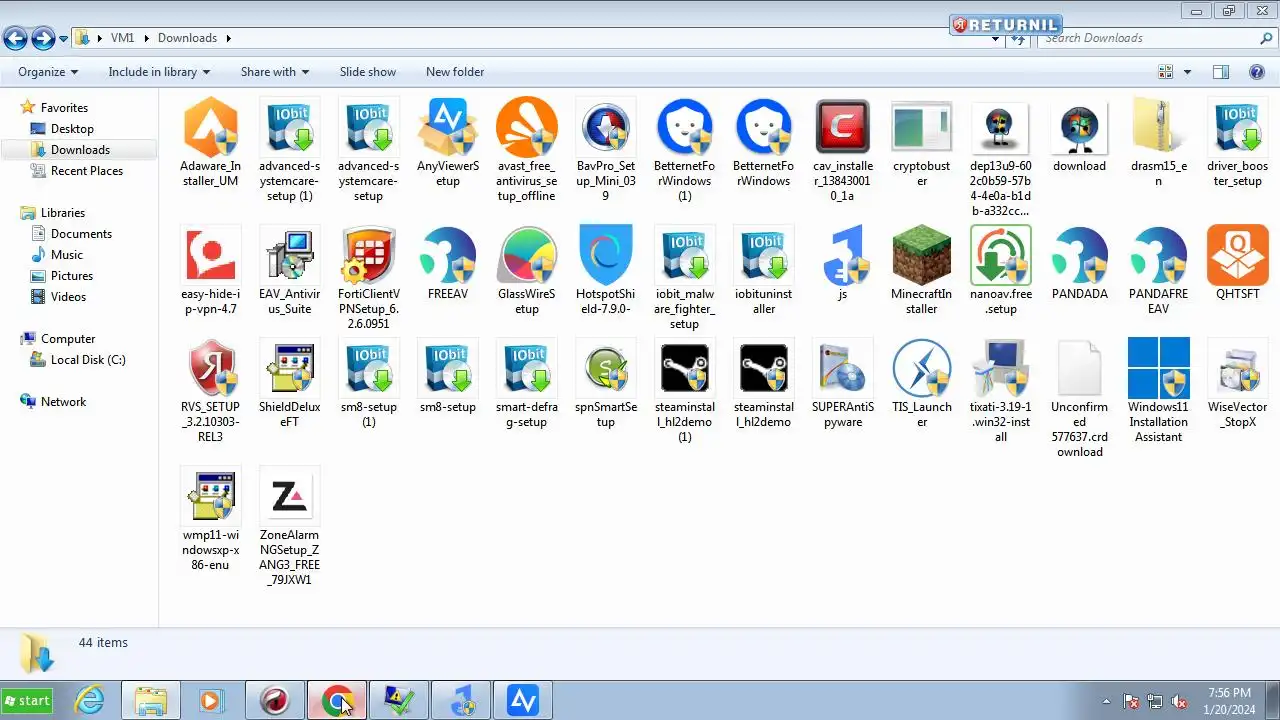Select the FREEAV file icon
Image resolution: width=1280 pixels, height=720 pixels.
click(448, 256)
